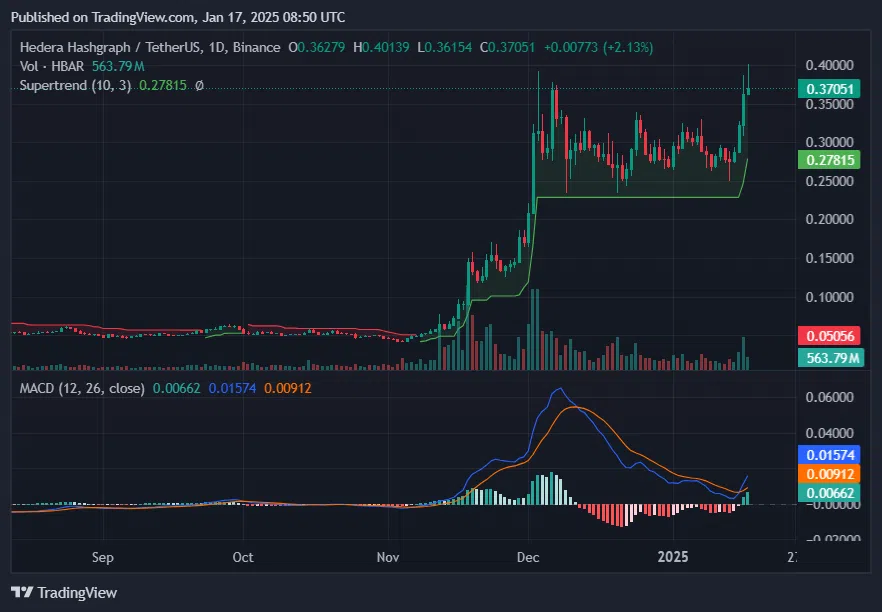Select the Dec label on the time axis
This screenshot has height=612, width=882.
(528, 558)
